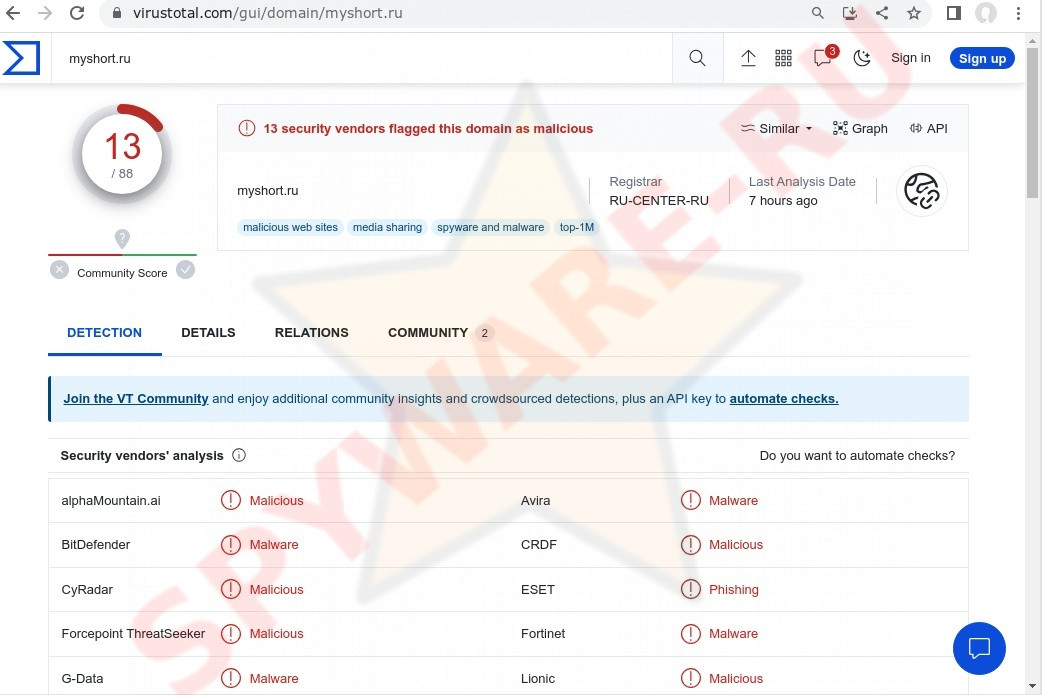Open browser profile avatar
Image resolution: width=1042 pixels, height=695 pixels.
(986, 13)
